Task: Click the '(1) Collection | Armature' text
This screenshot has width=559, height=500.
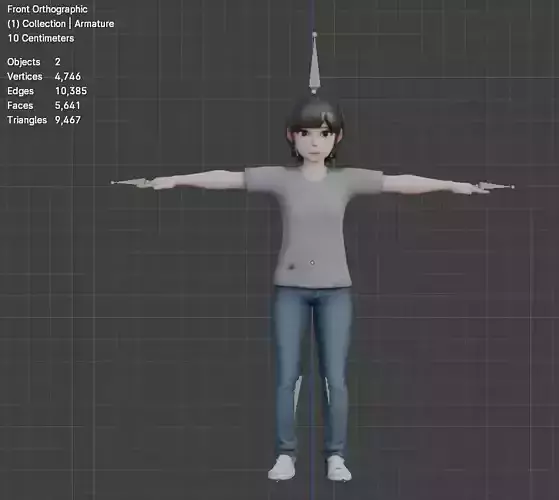Action: click(x=61, y=24)
